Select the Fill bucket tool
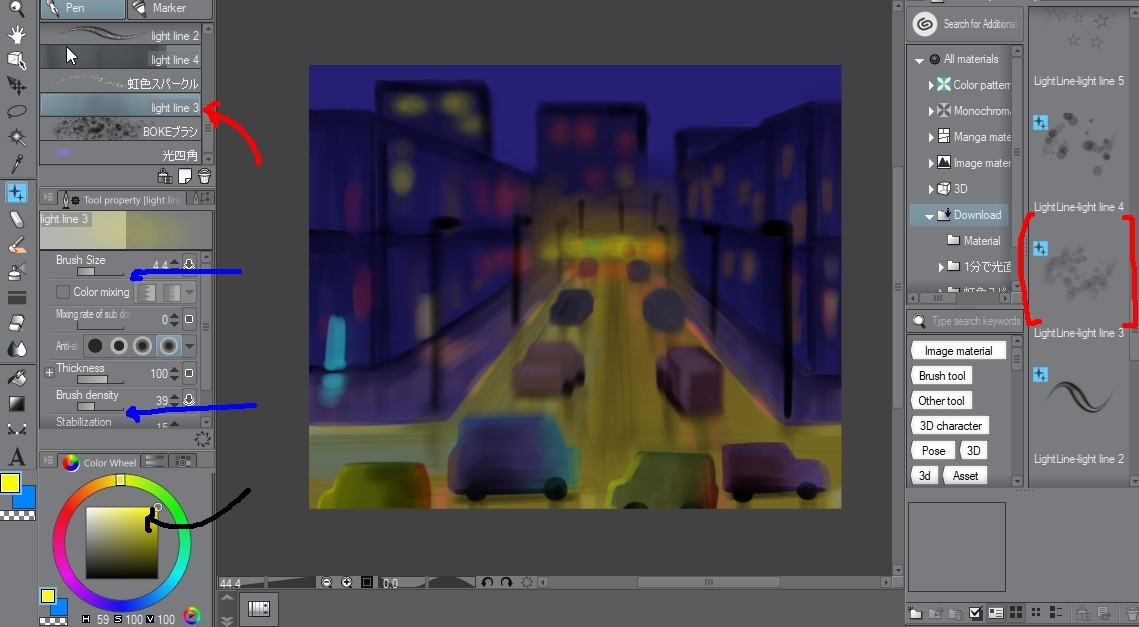The image size is (1139, 627). [16, 378]
